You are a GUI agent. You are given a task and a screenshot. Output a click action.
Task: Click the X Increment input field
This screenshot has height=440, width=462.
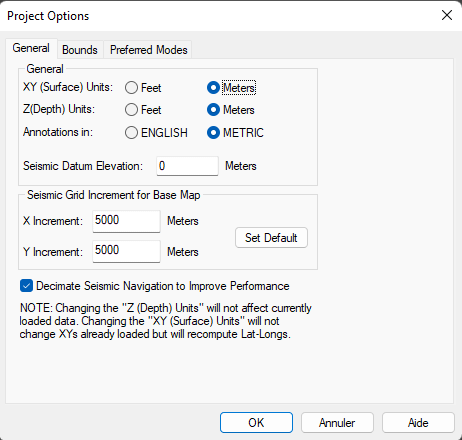(126, 221)
